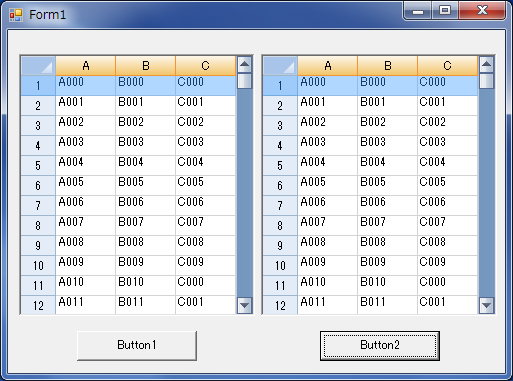513x381 pixels.
Task: Click the right grid's scrollbar track area
Action: pyautogui.click(x=487, y=193)
